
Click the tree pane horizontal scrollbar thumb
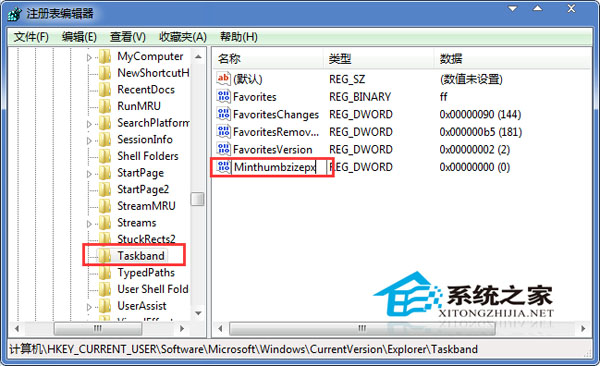click(x=98, y=328)
